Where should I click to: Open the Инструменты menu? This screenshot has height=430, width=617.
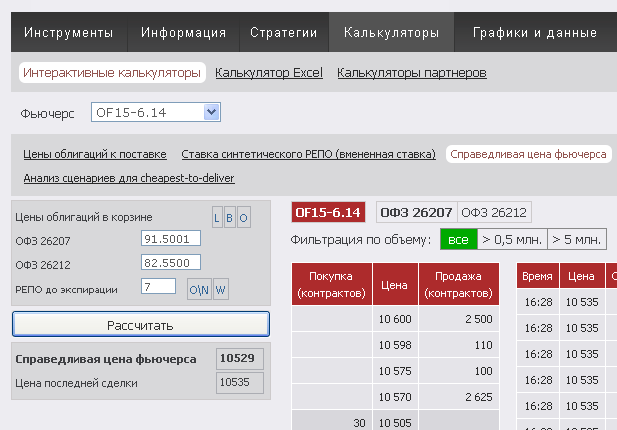pyautogui.click(x=68, y=32)
